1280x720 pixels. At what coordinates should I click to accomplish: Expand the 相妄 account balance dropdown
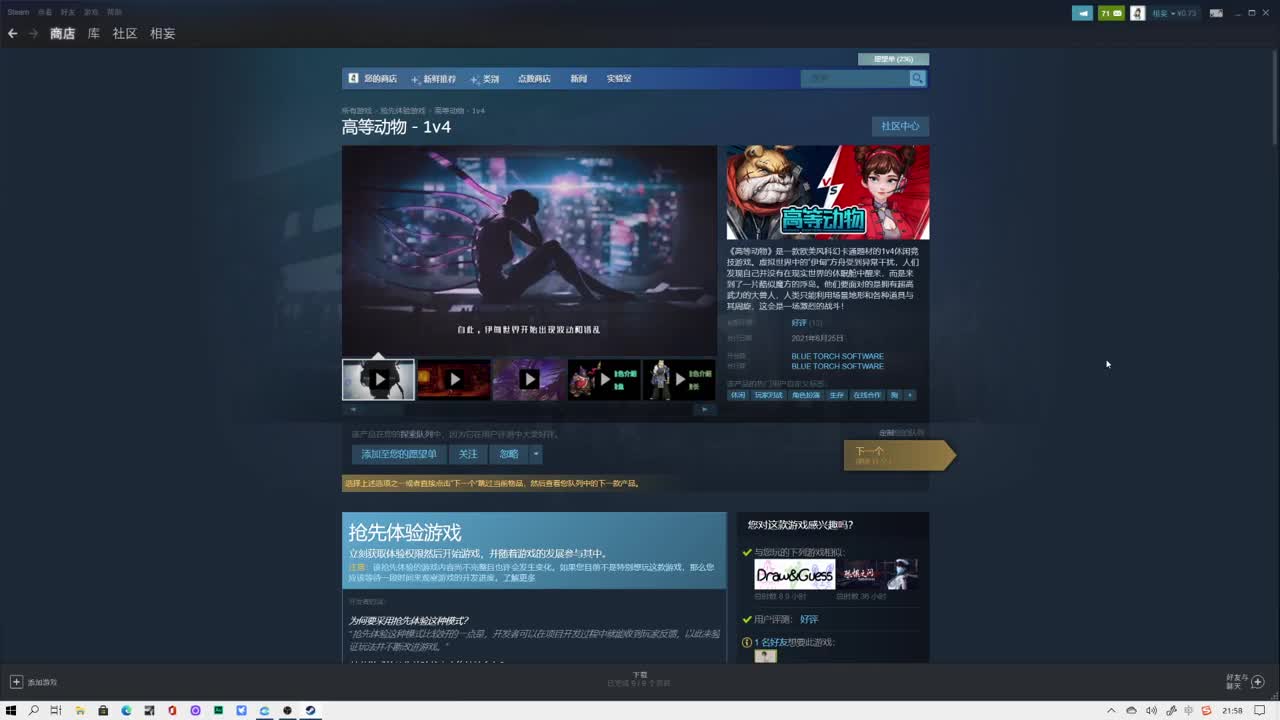(x=1174, y=13)
